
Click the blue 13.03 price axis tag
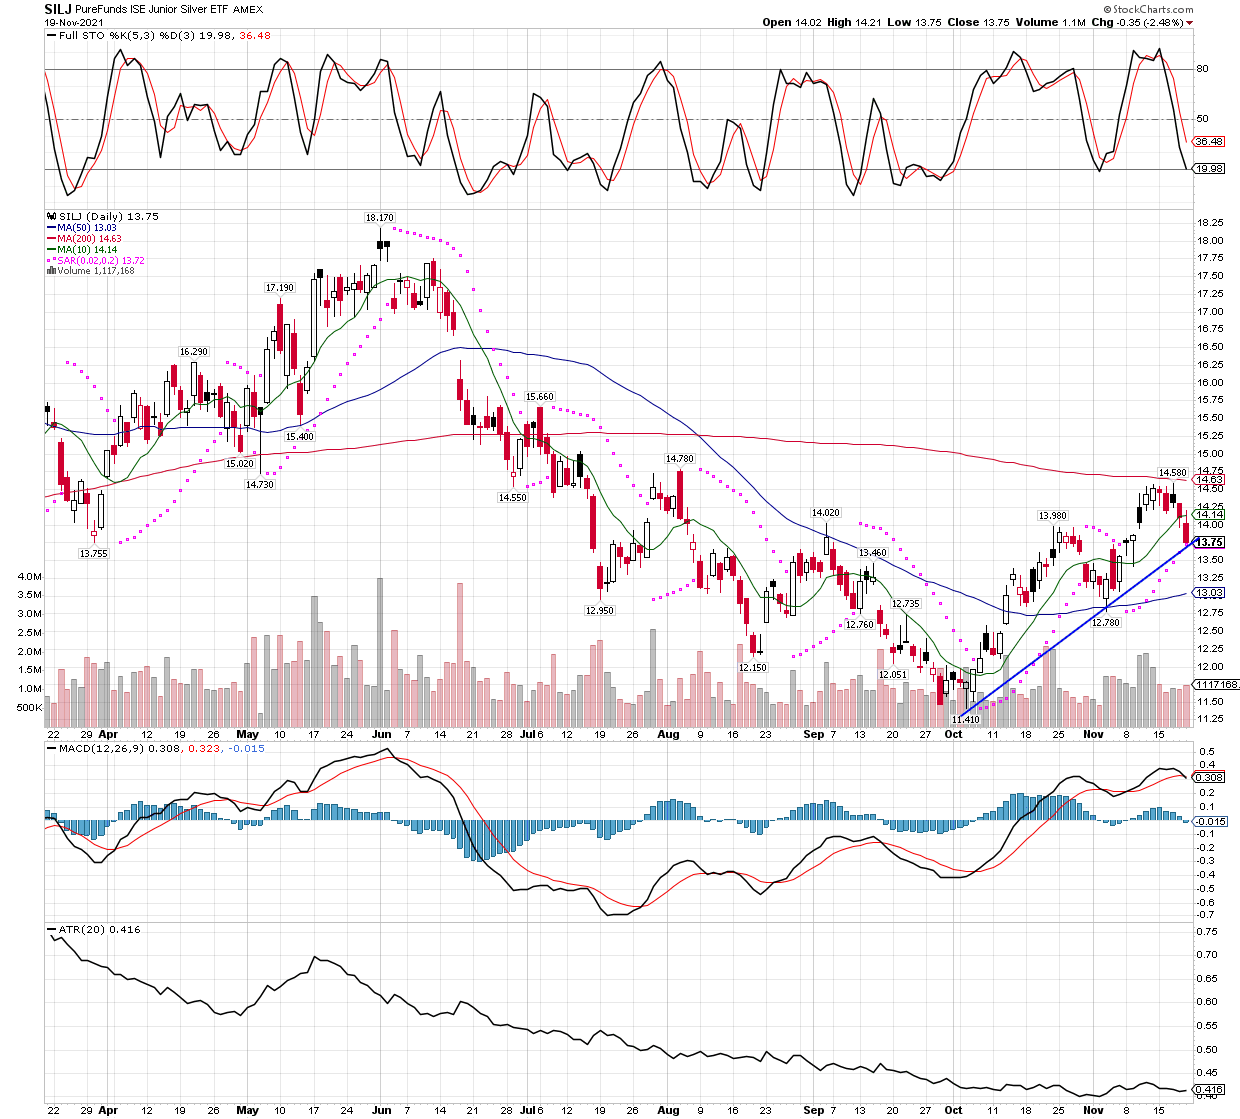click(x=1210, y=593)
